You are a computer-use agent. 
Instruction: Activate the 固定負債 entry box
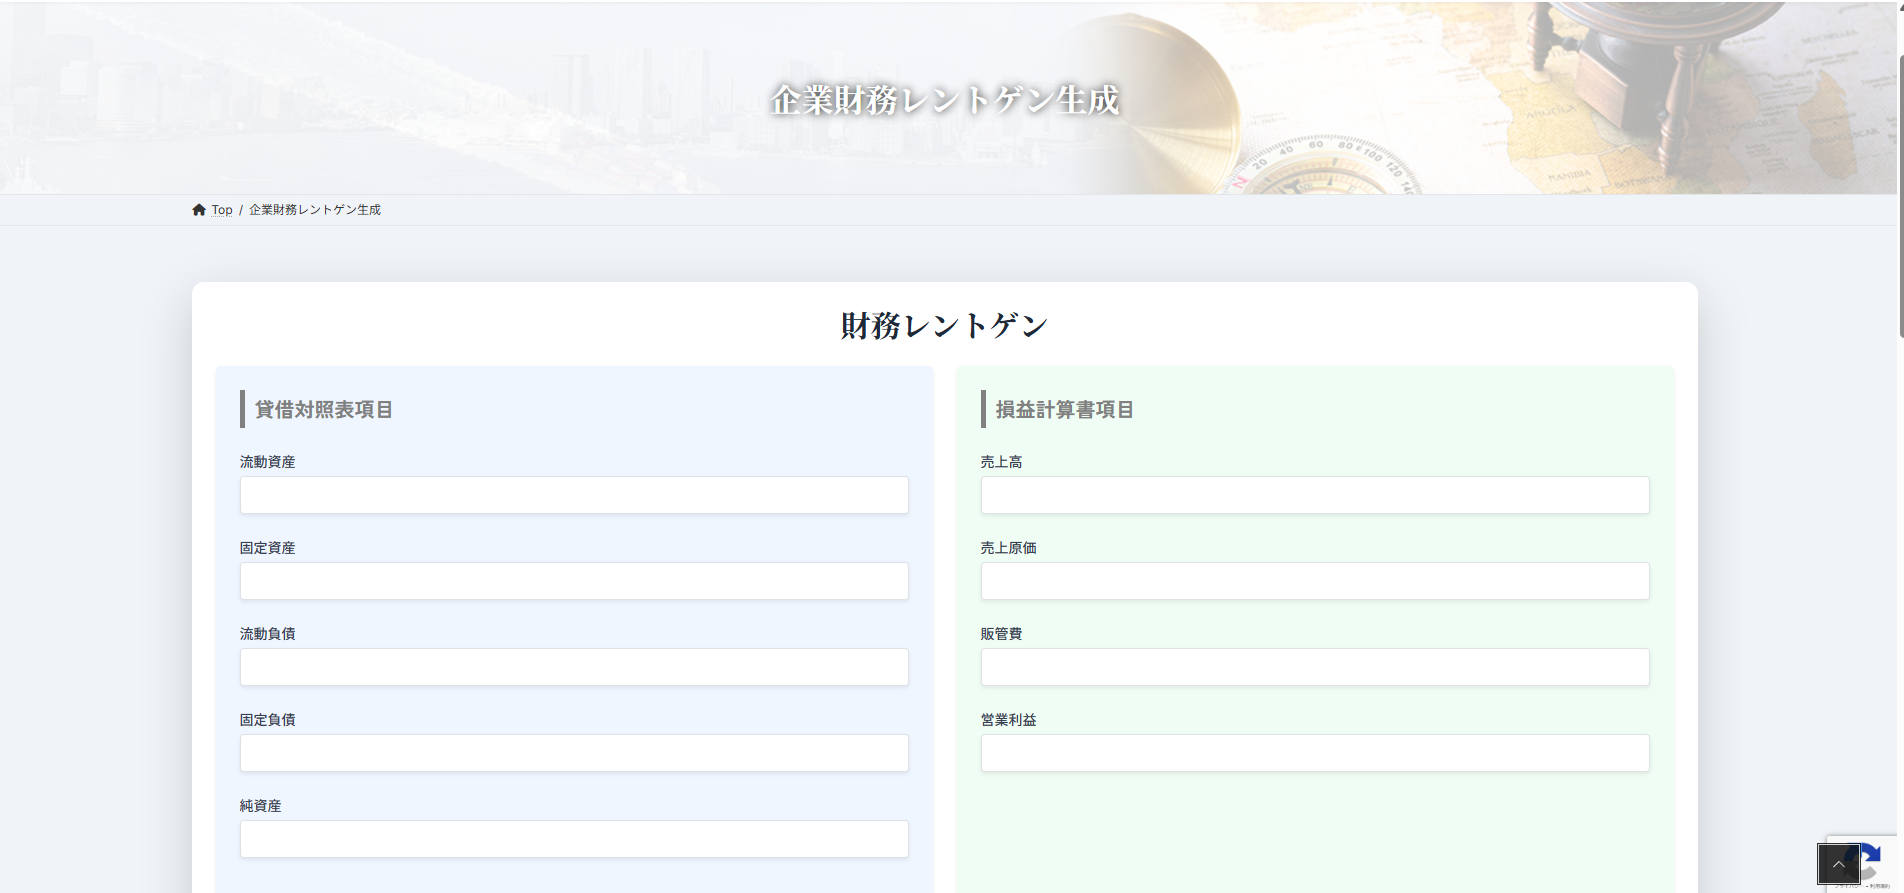[x=574, y=753]
